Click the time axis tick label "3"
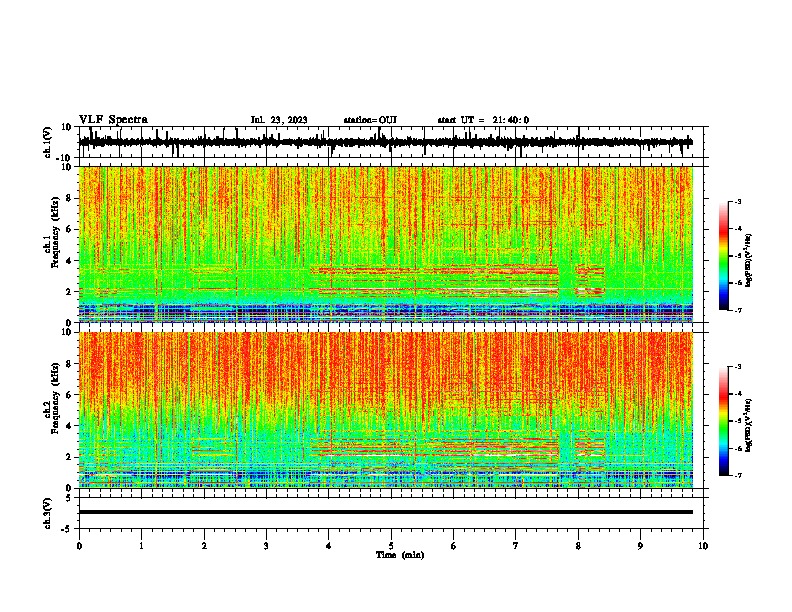This screenshot has width=792, height=612. (x=266, y=546)
